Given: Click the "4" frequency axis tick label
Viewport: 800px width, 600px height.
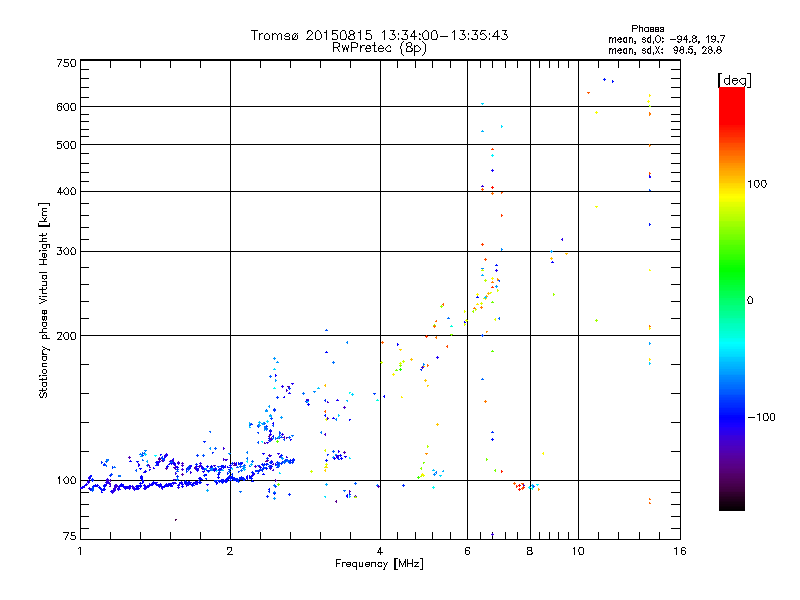Looking at the screenshot, I should [x=380, y=551].
